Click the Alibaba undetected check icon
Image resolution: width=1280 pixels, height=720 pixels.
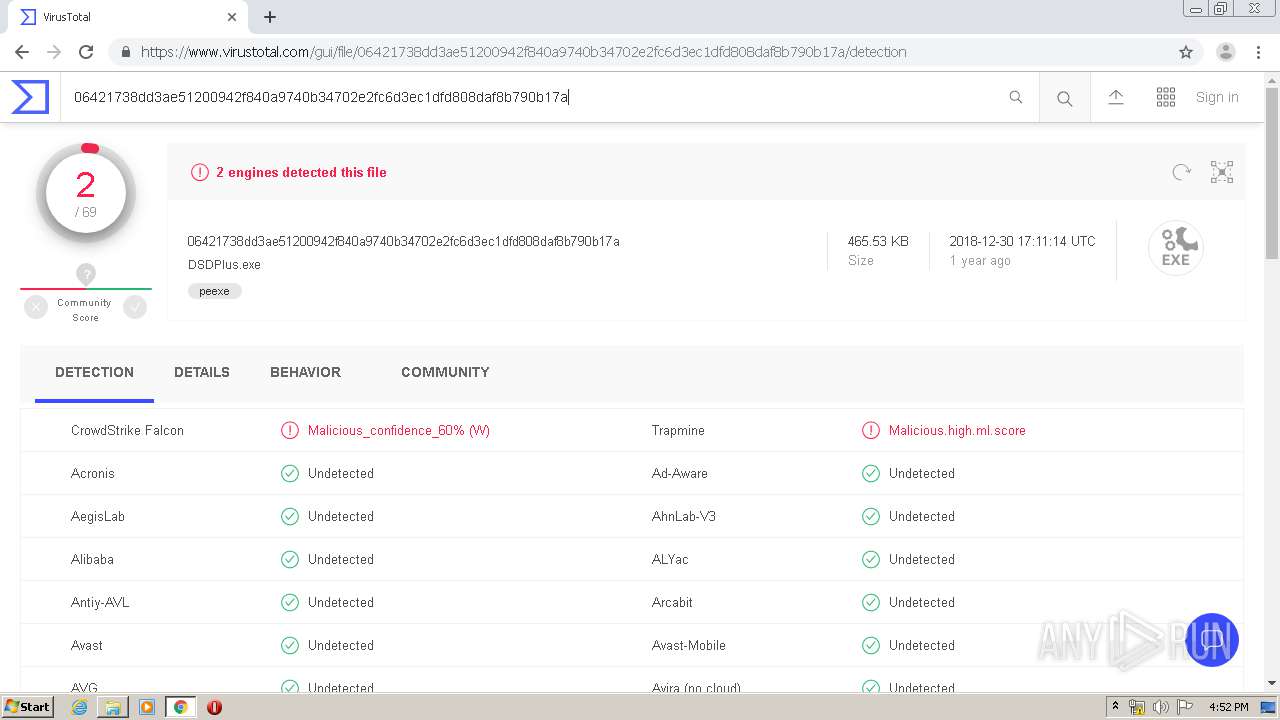point(290,559)
